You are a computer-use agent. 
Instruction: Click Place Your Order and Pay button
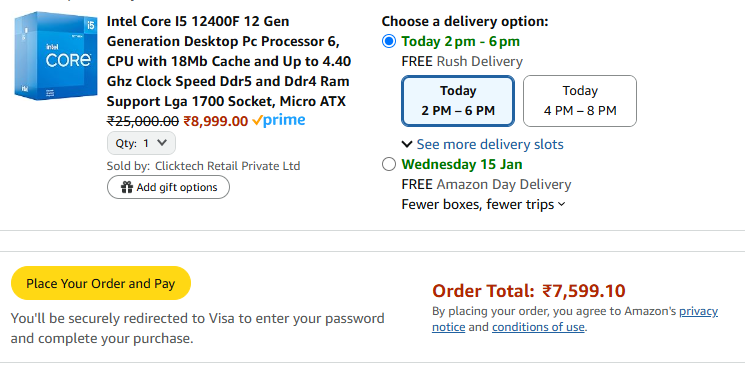tap(101, 284)
